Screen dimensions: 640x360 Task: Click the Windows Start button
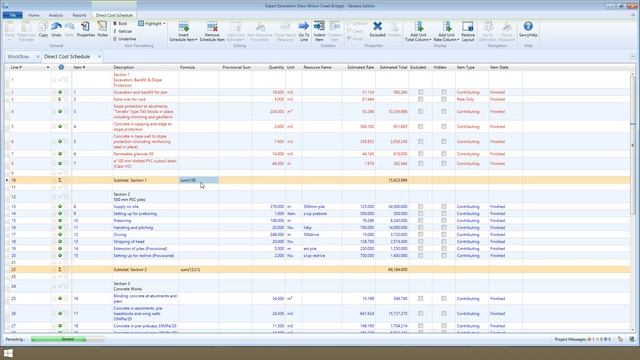8,353
